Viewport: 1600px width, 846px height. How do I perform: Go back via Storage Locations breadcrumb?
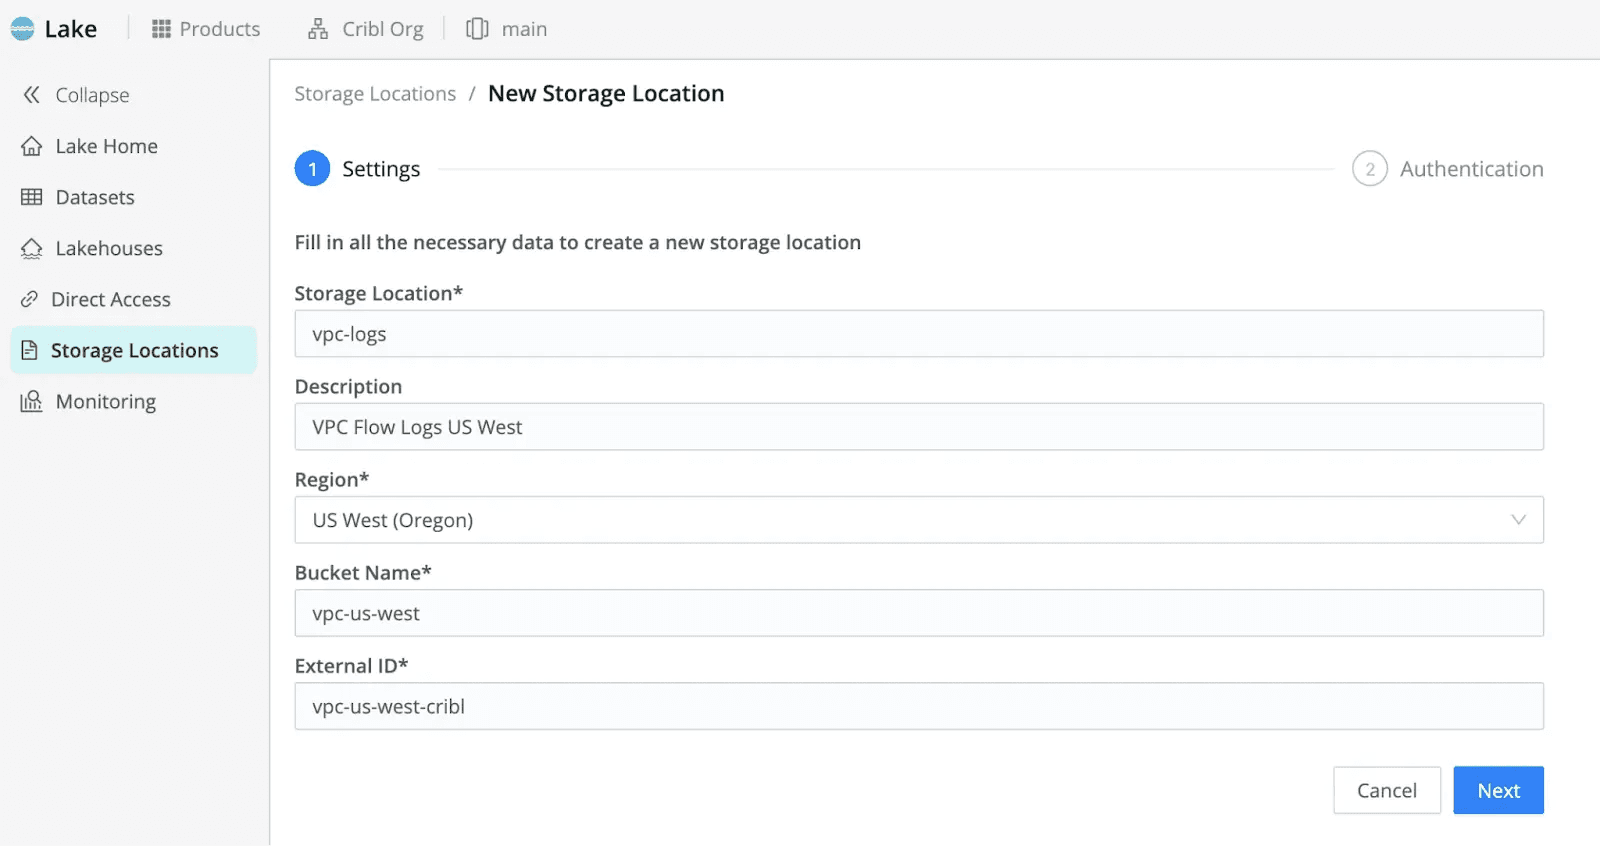click(x=375, y=94)
